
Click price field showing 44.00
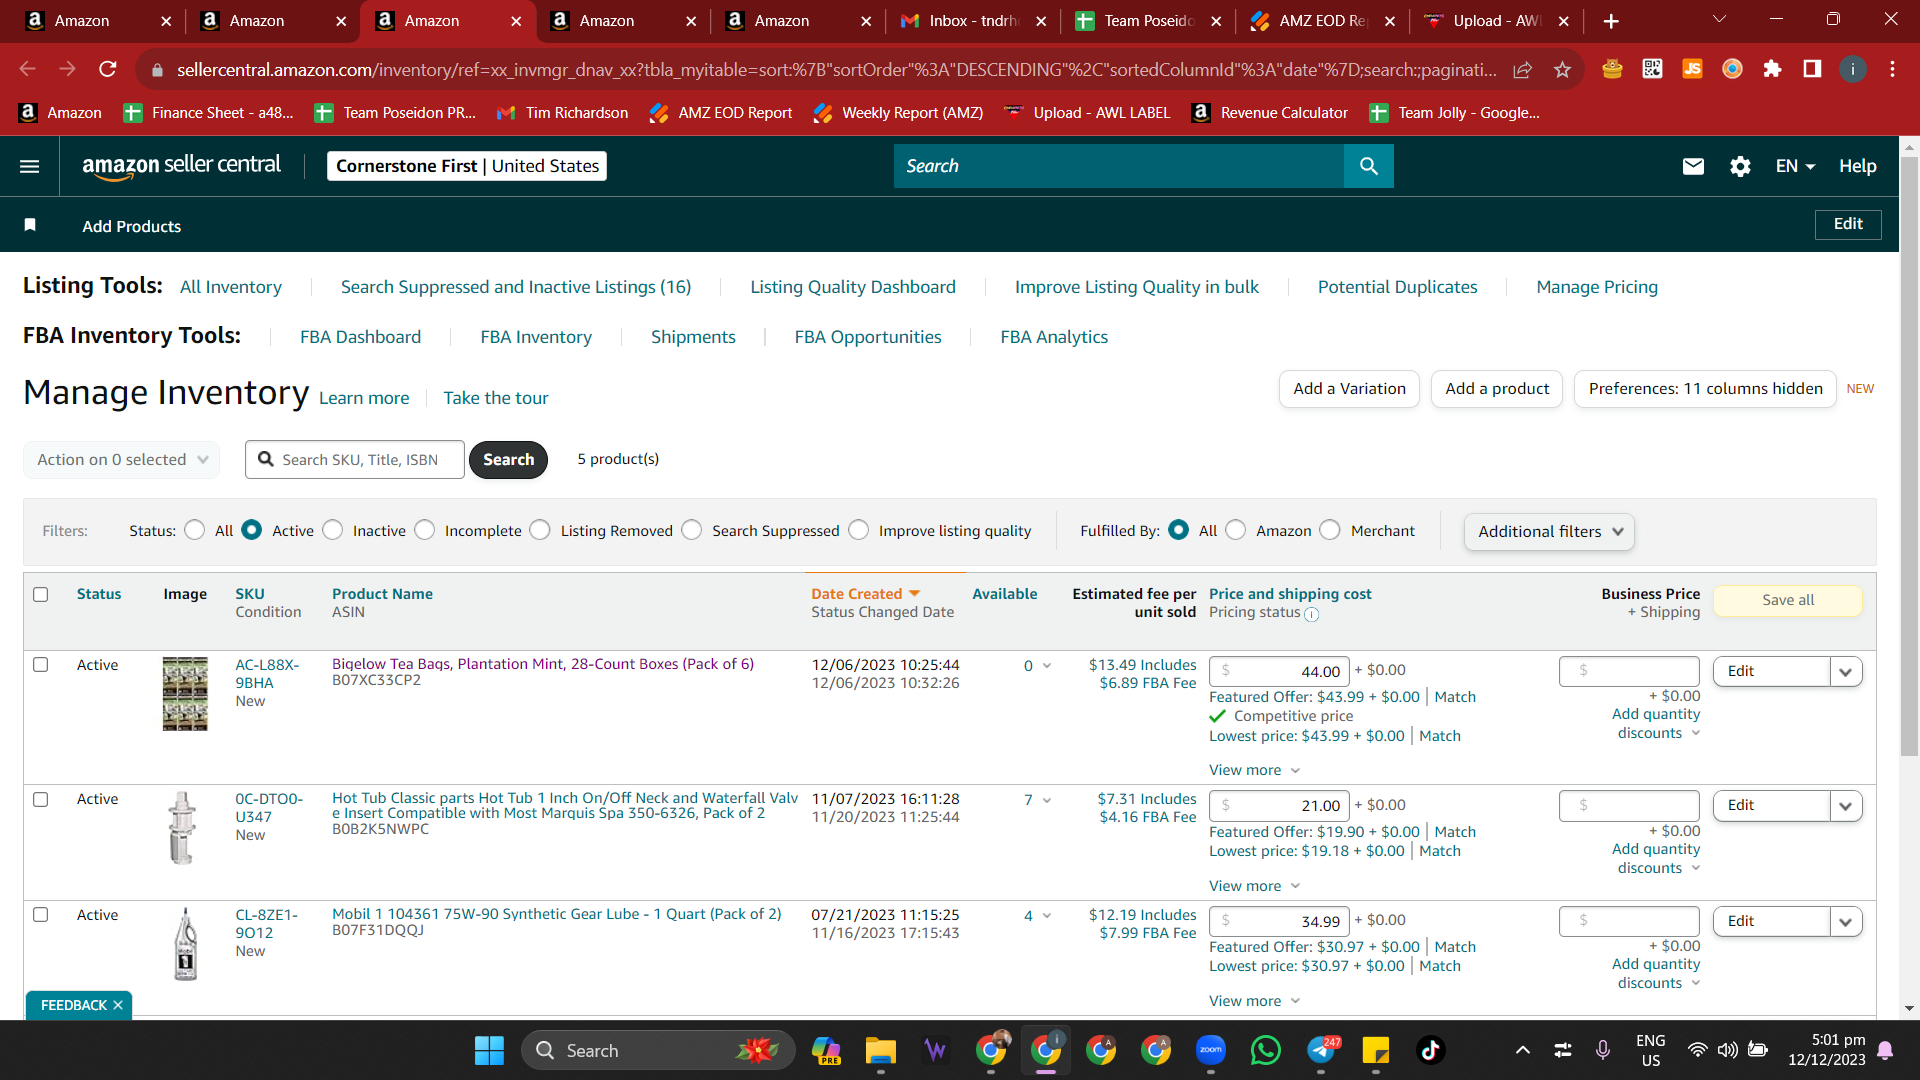pos(1279,672)
